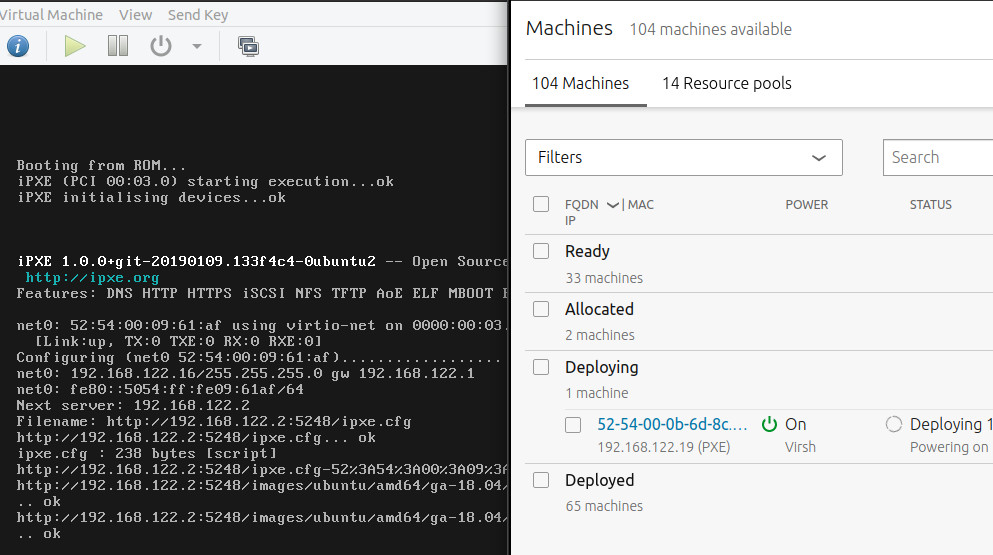
Task: Open the View menu
Action: (135, 14)
